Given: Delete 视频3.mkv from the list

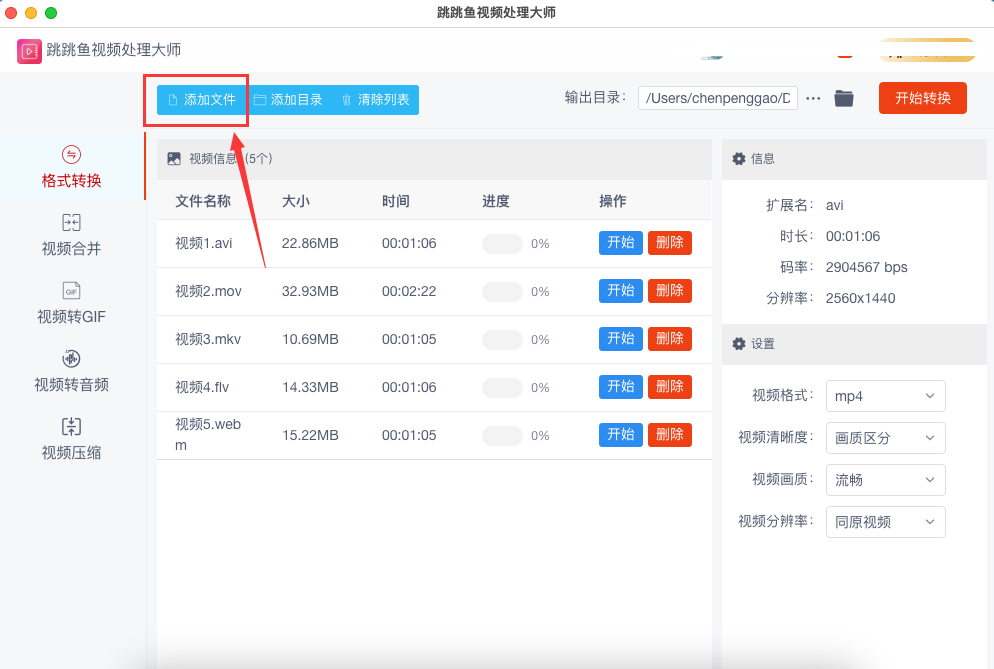Looking at the screenshot, I should click(669, 339).
